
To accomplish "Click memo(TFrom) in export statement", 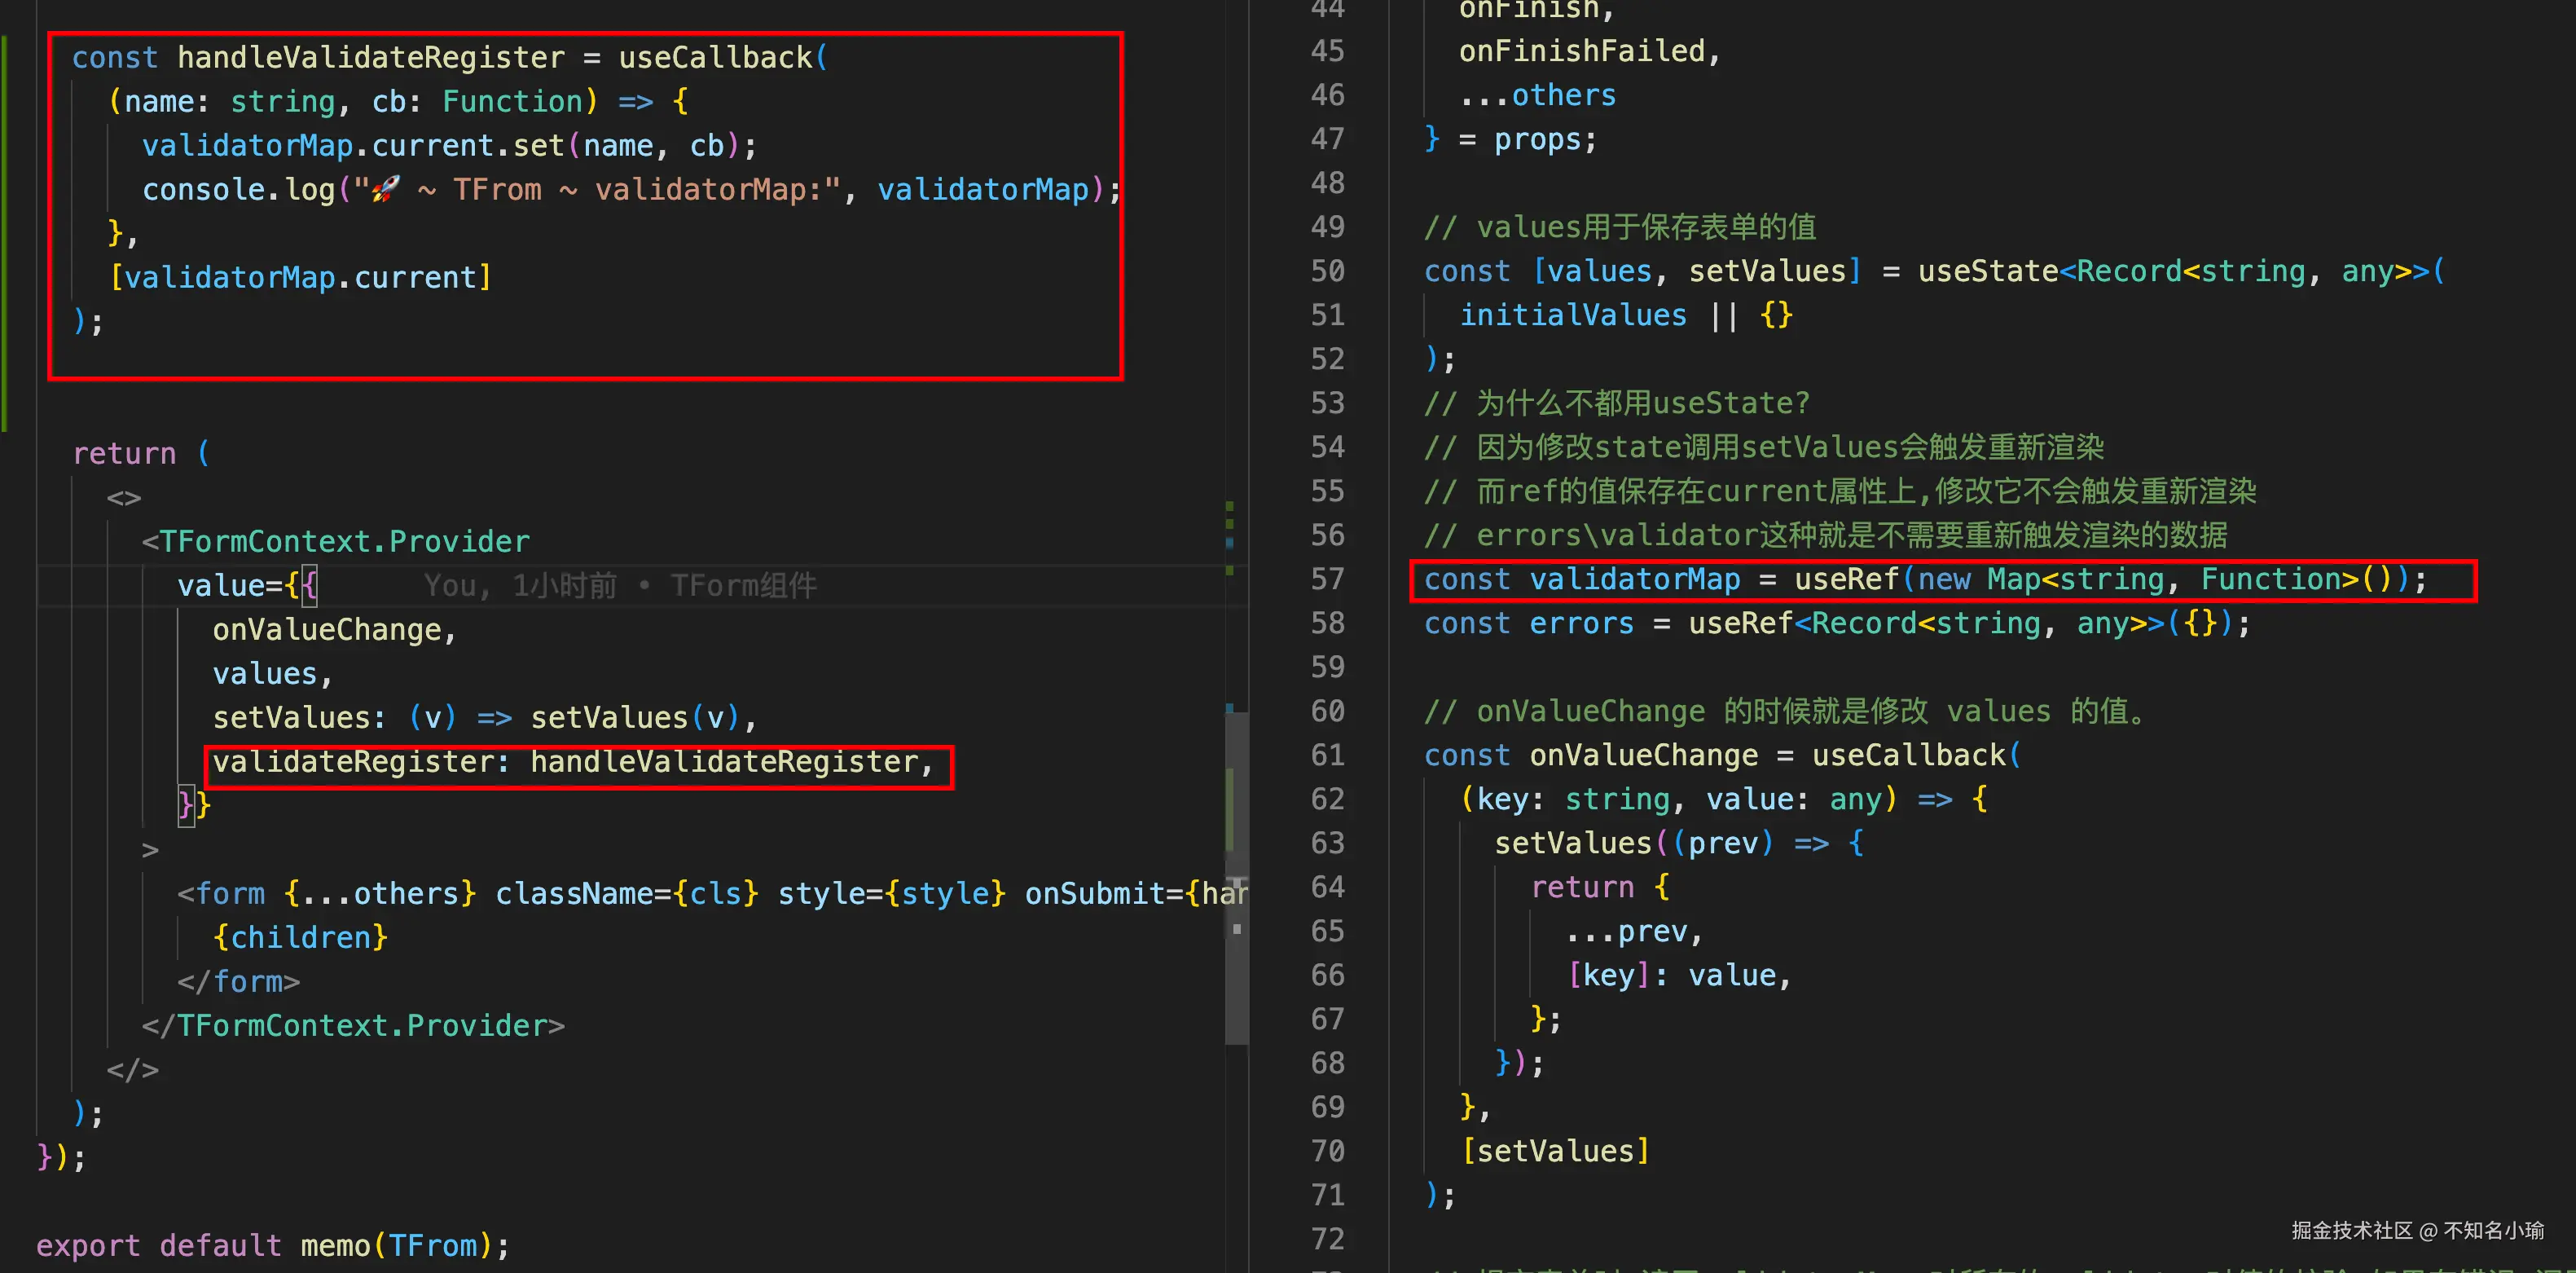I will point(395,1245).
